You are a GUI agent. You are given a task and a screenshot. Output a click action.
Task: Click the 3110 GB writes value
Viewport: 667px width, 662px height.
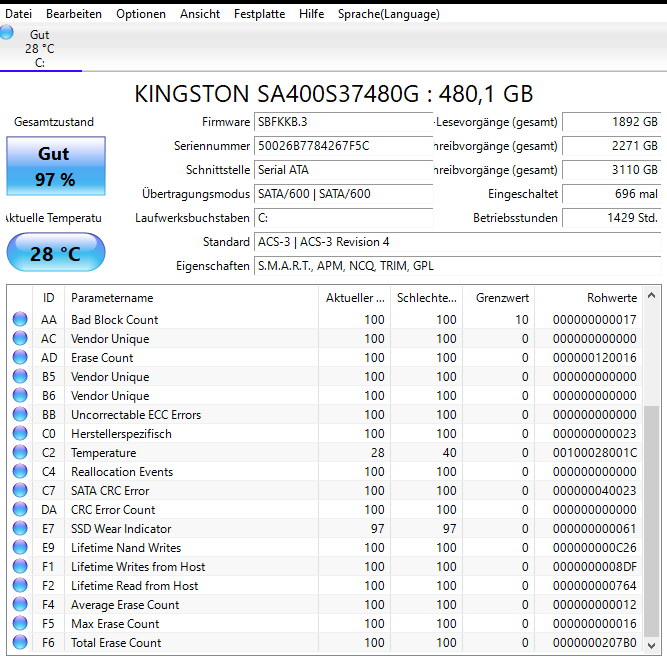612,170
